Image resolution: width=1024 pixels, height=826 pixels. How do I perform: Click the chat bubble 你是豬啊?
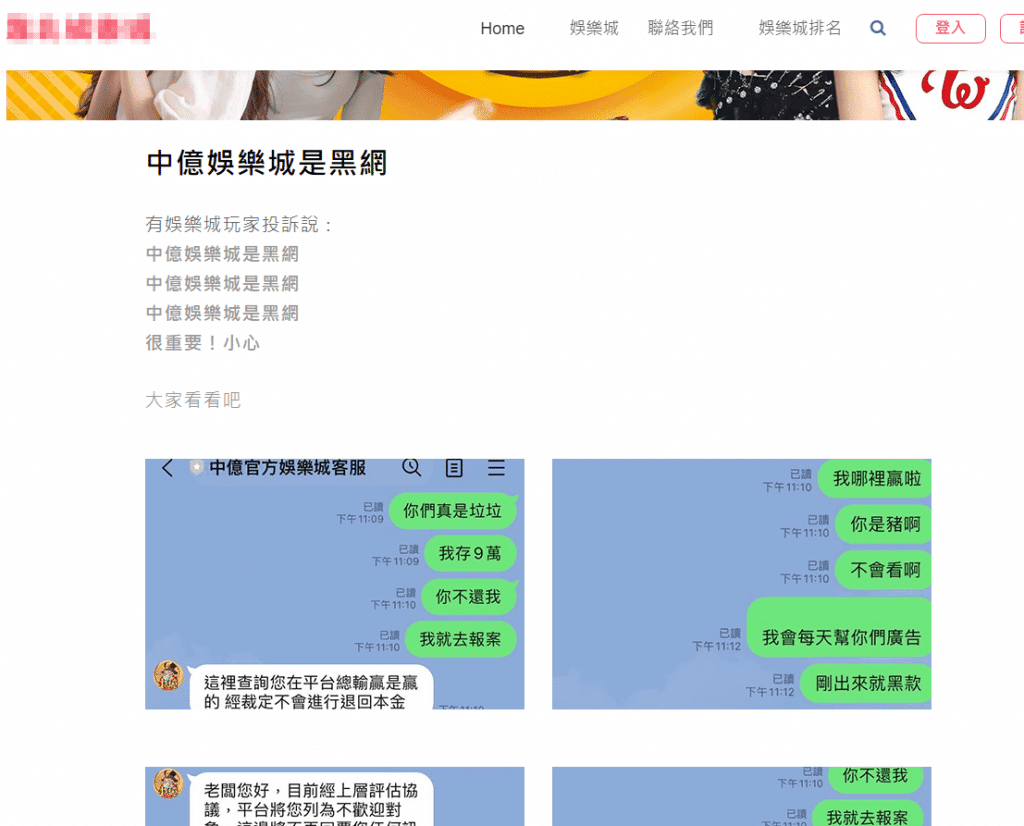click(884, 524)
